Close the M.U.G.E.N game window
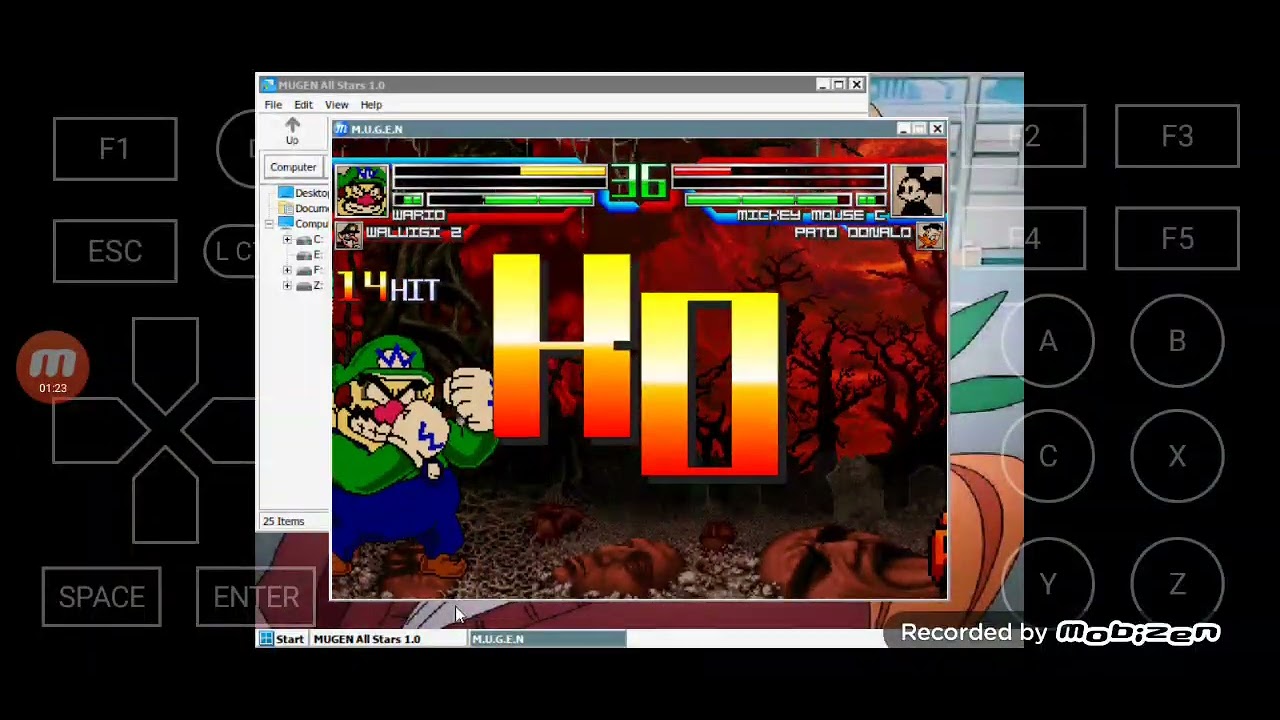The image size is (1280, 720). (937, 129)
